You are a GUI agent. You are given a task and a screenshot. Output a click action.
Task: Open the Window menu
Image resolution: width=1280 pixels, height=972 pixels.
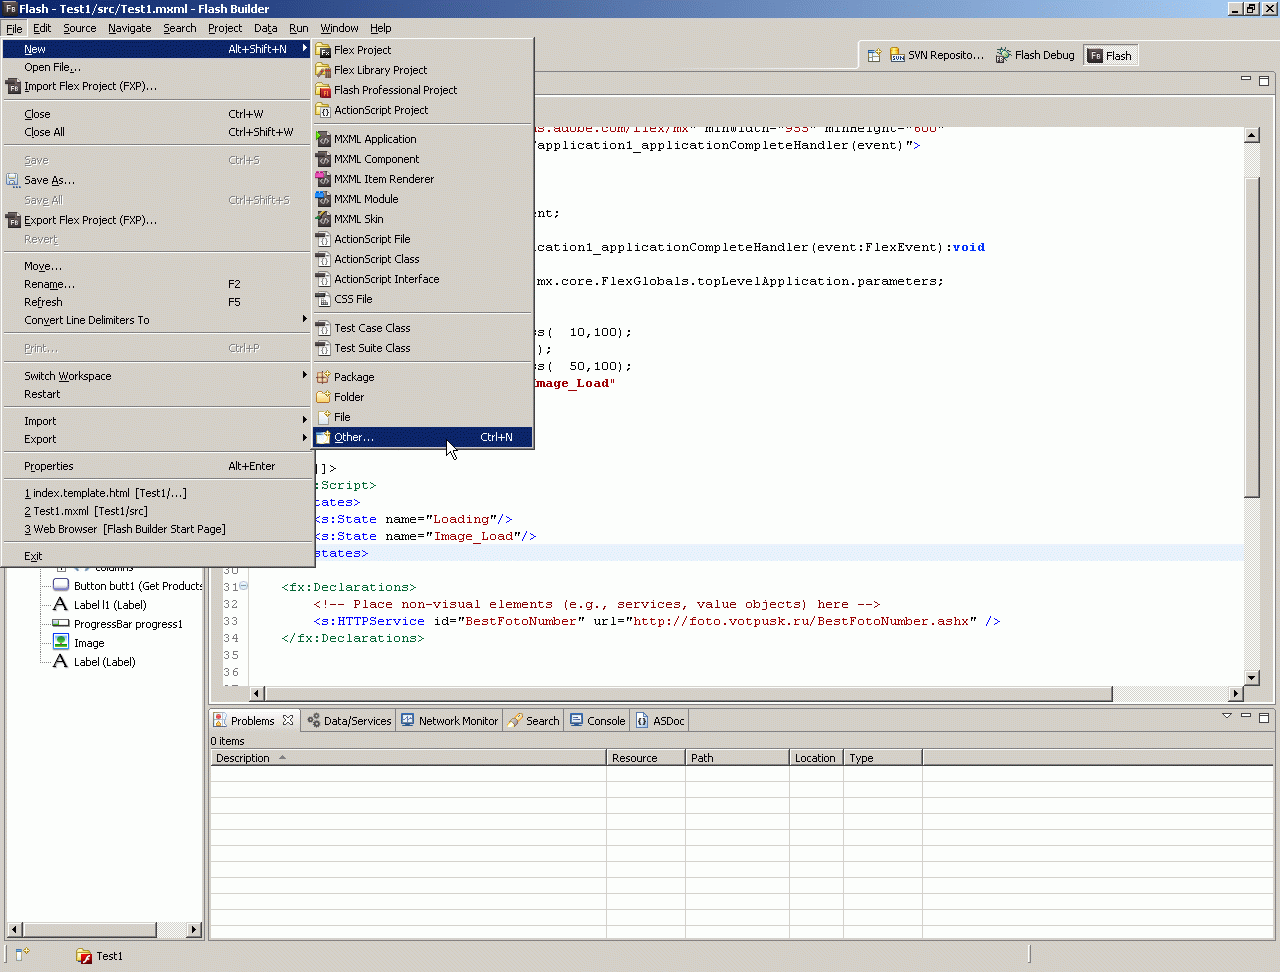coord(339,28)
